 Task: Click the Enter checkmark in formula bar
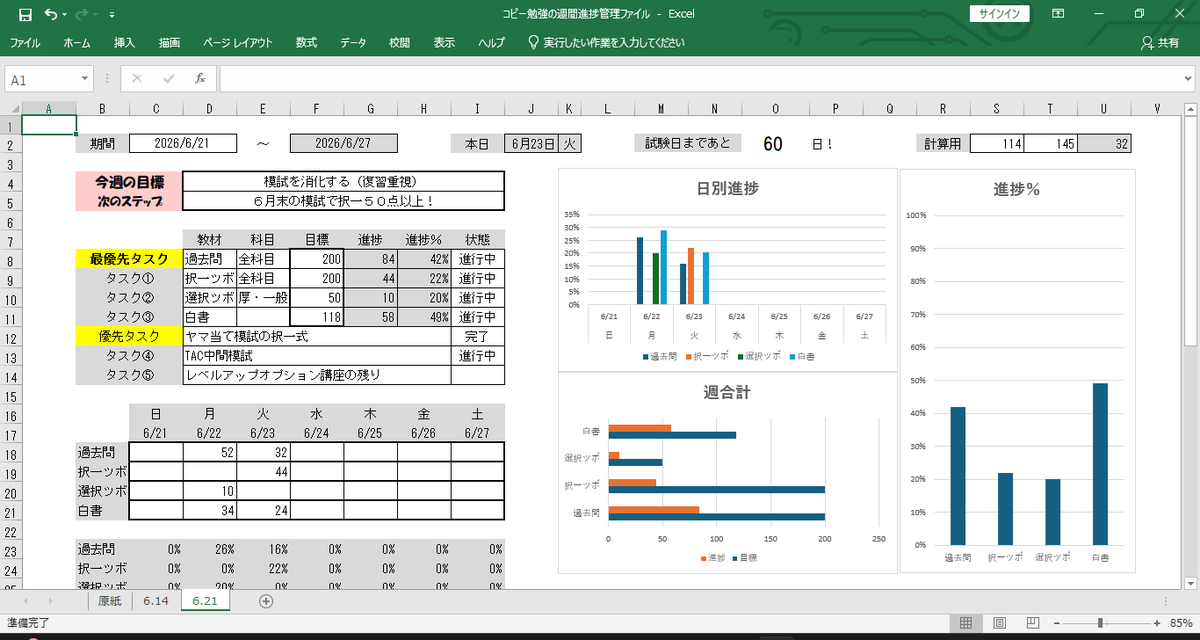[168, 79]
